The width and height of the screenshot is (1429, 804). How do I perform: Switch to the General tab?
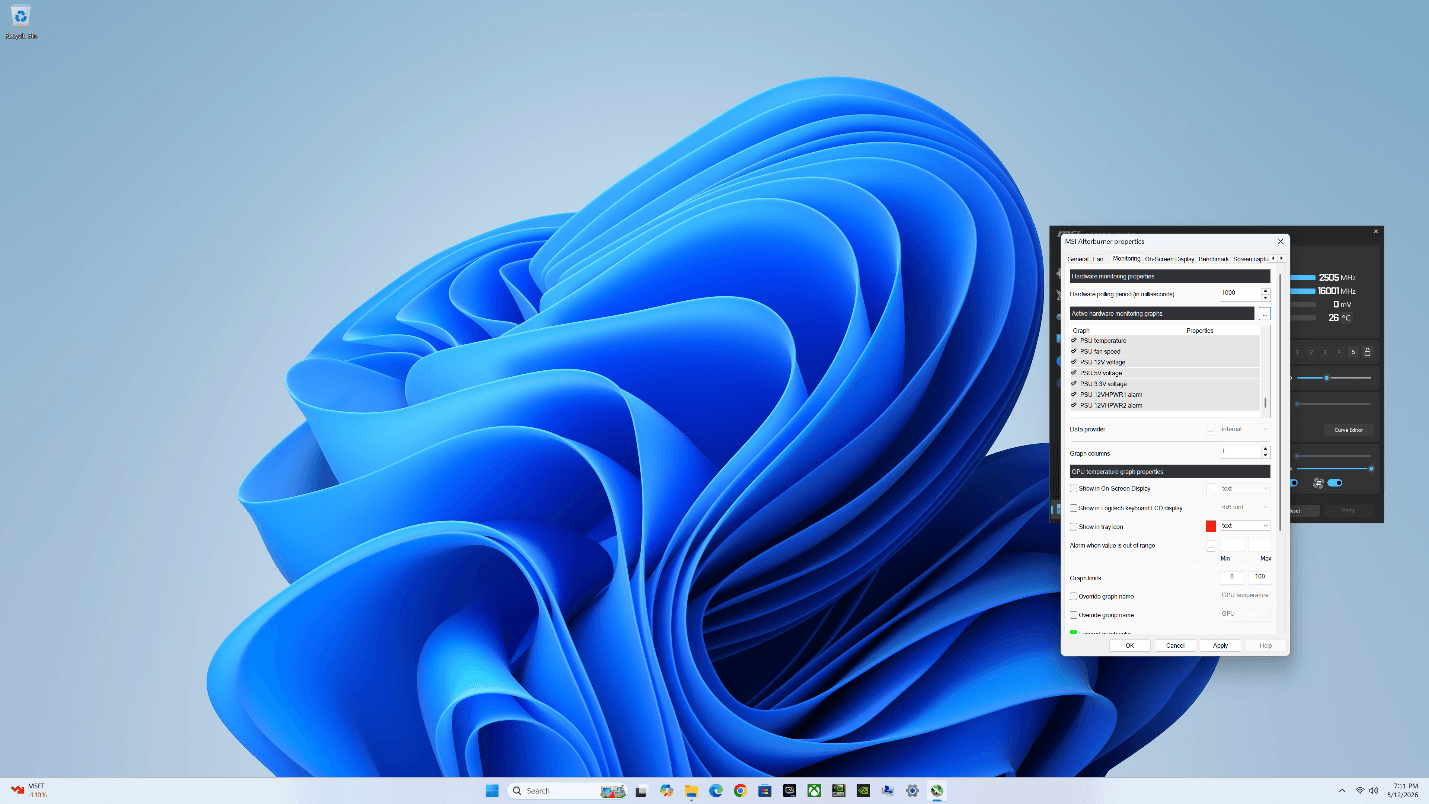pyautogui.click(x=1078, y=259)
